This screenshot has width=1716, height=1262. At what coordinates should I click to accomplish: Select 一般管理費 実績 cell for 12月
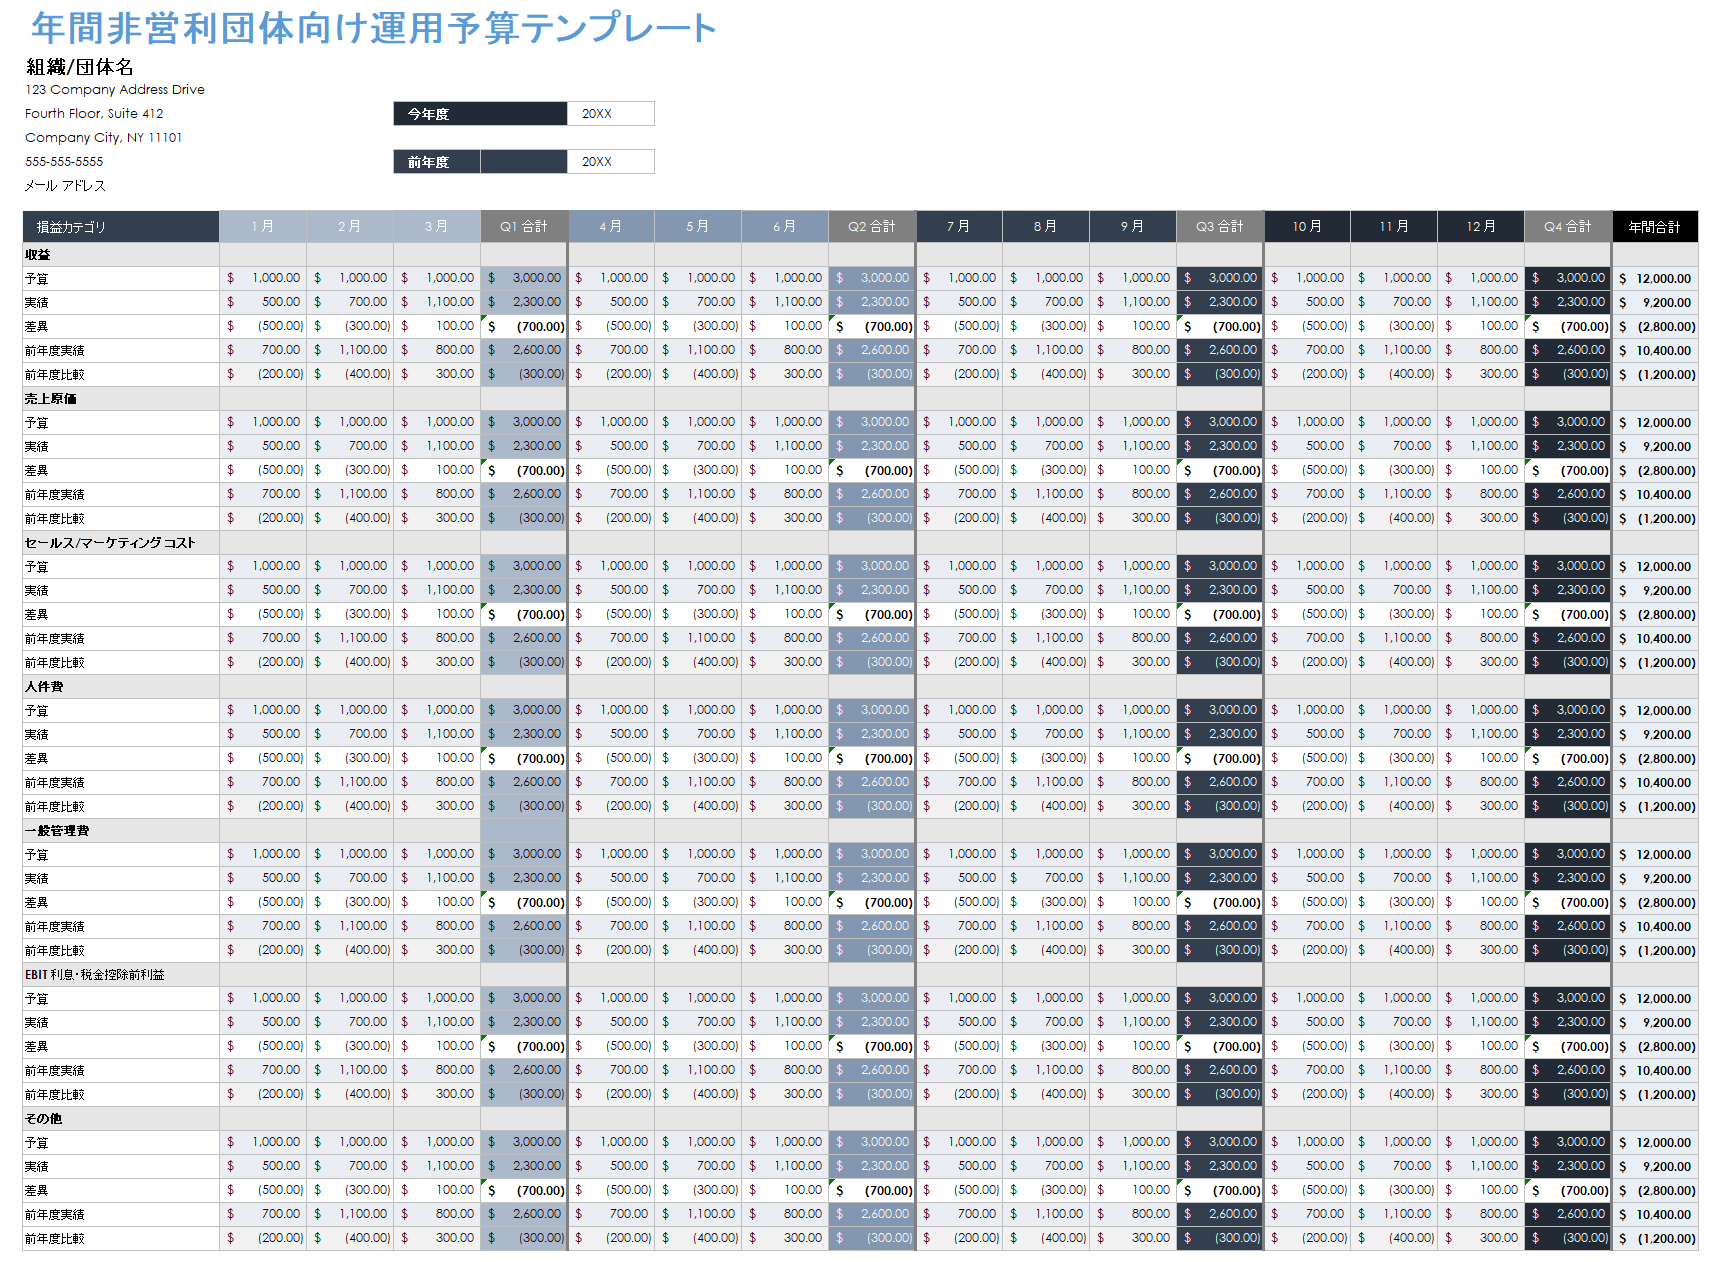tap(1481, 879)
